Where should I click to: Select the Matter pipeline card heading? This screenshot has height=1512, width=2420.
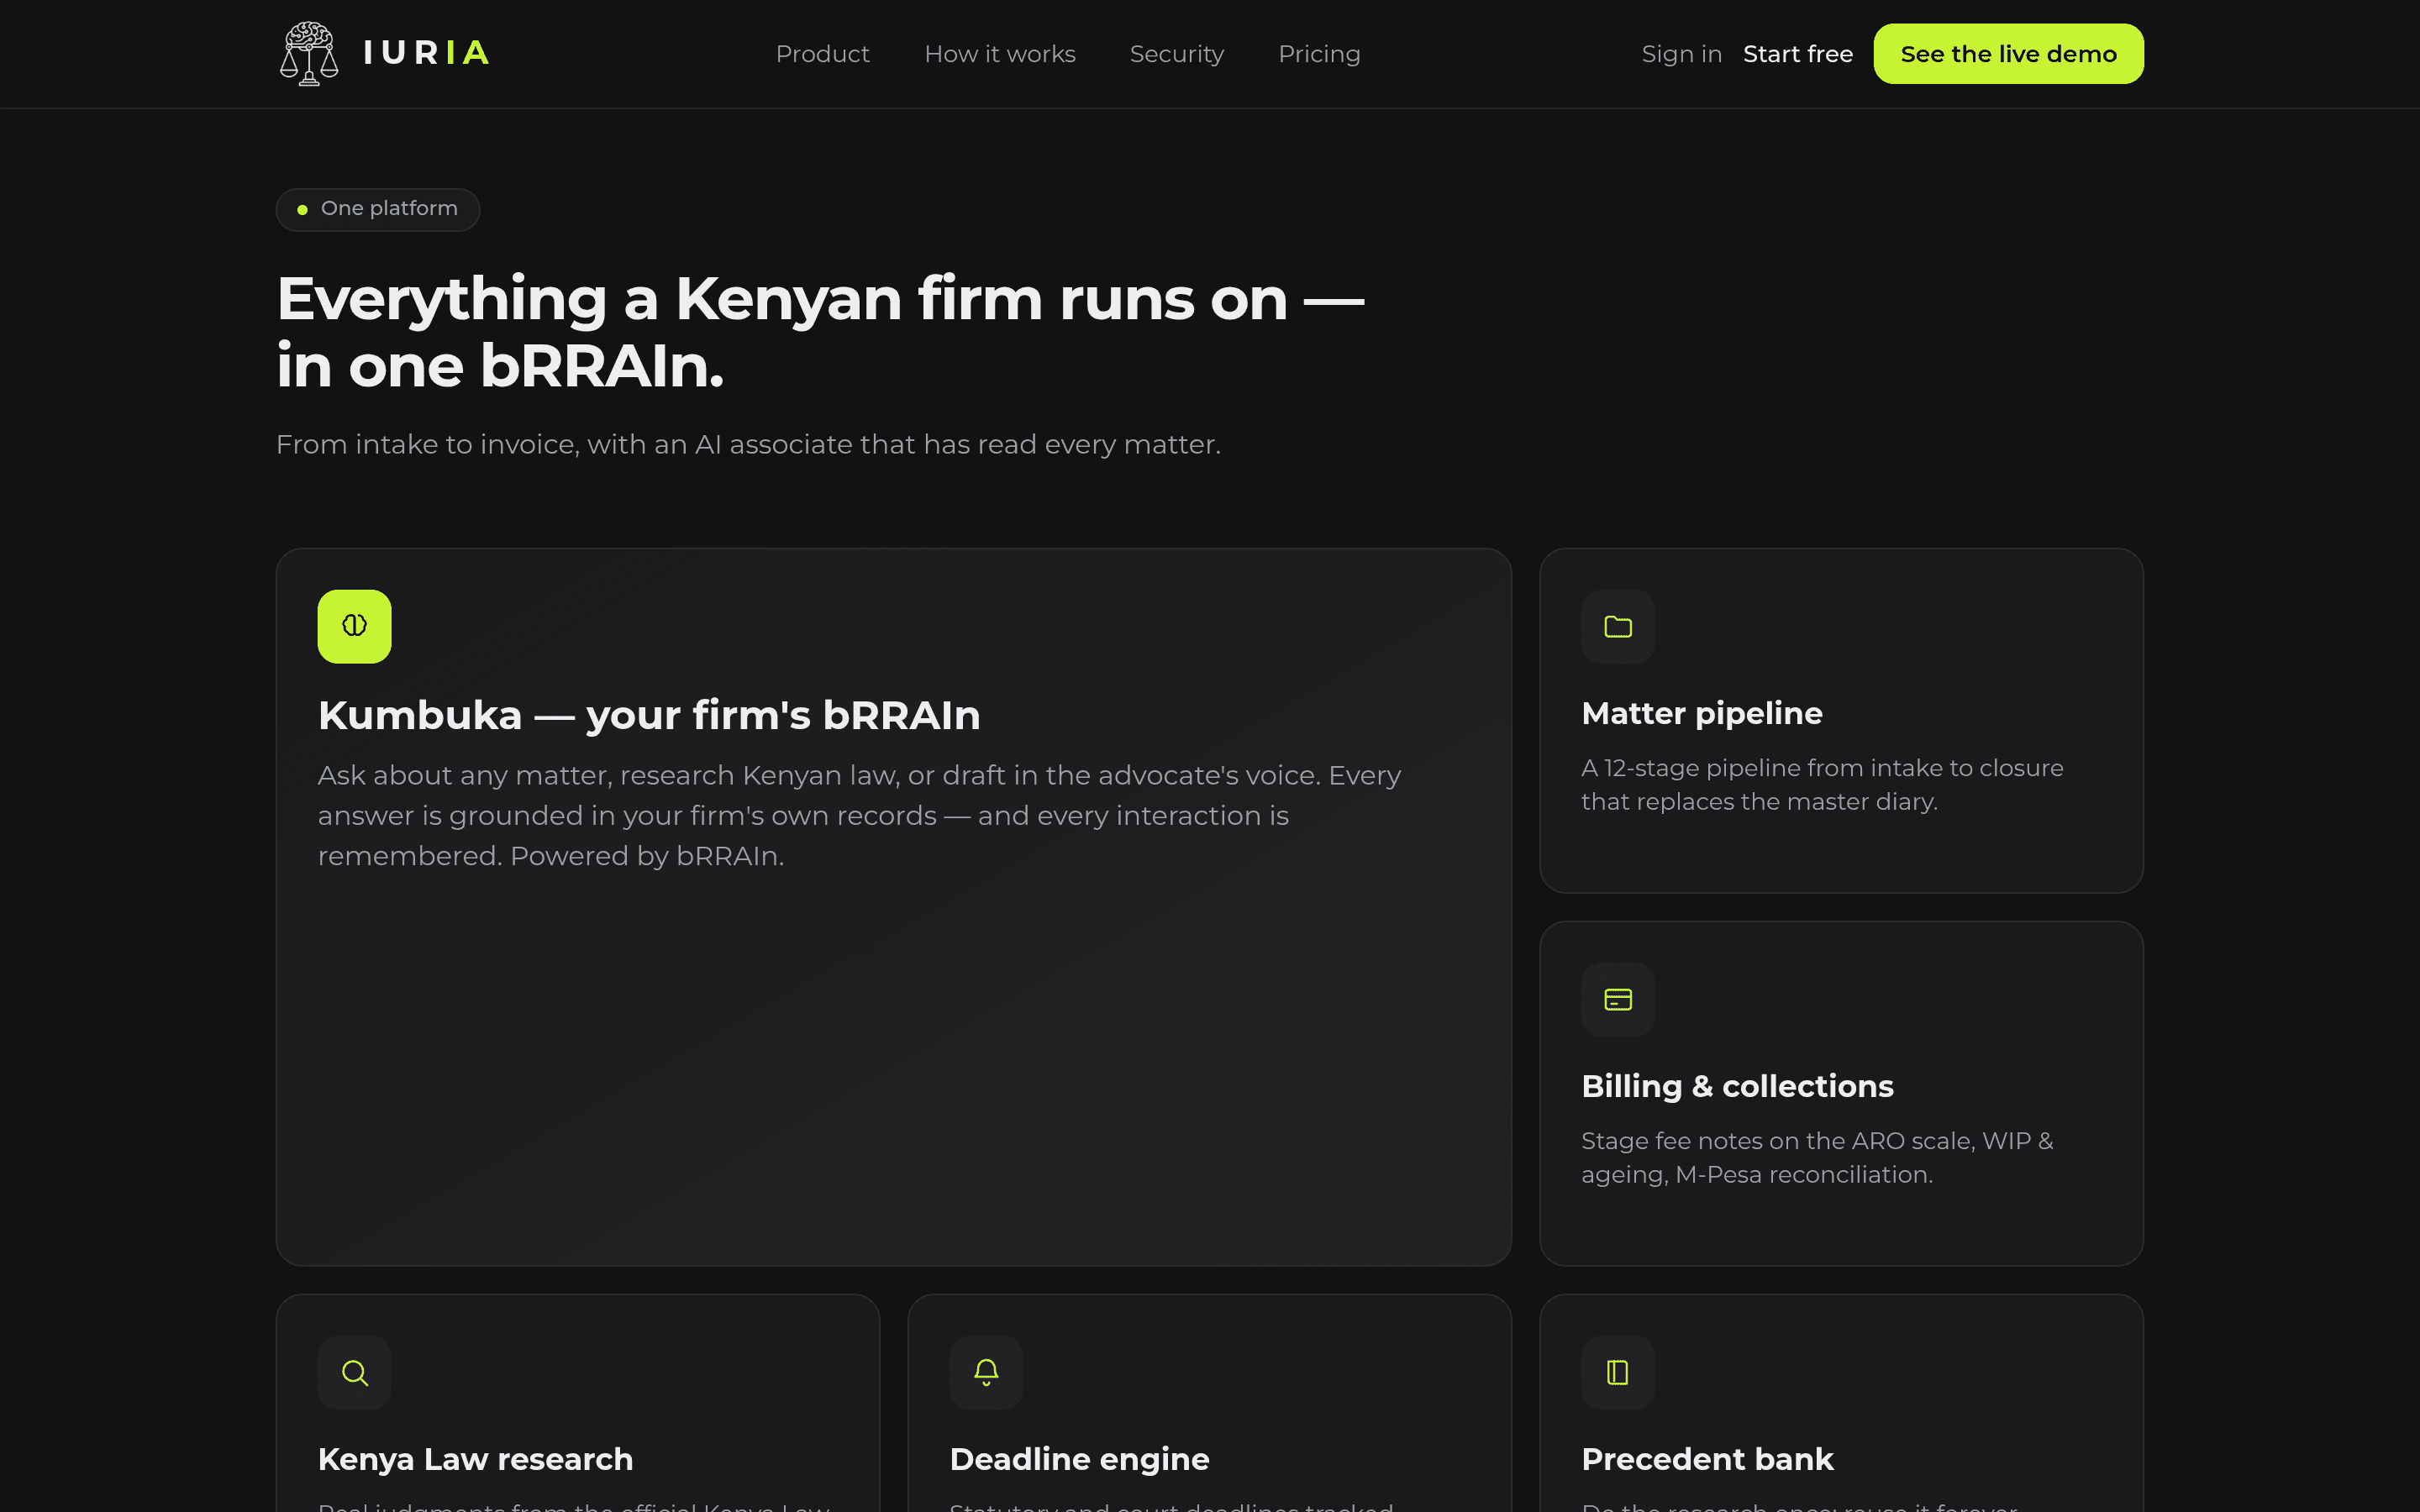click(x=1702, y=713)
